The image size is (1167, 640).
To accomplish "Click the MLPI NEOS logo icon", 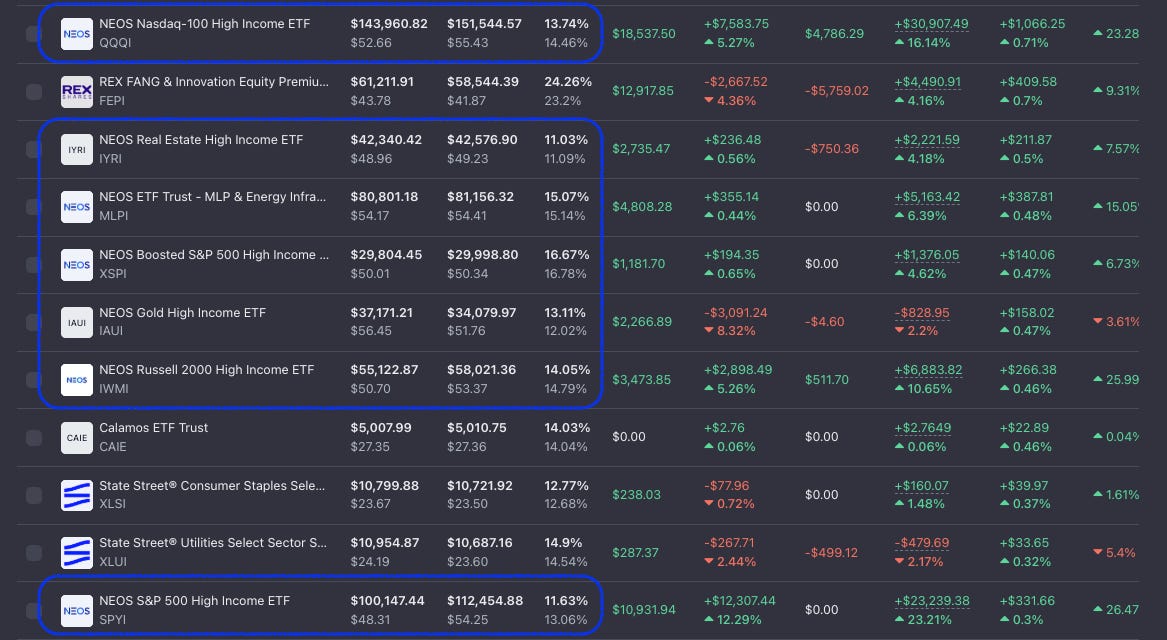I will pos(77,207).
